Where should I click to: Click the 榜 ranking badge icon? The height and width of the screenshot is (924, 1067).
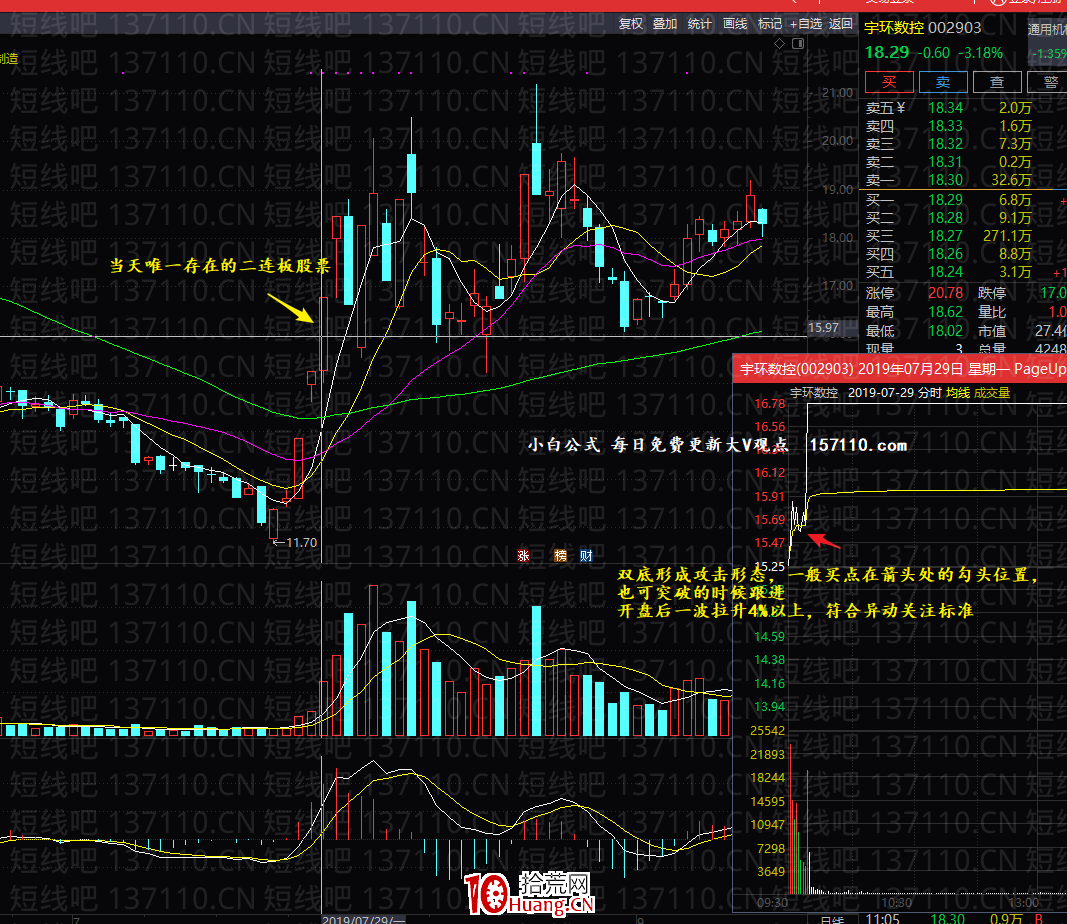click(560, 555)
